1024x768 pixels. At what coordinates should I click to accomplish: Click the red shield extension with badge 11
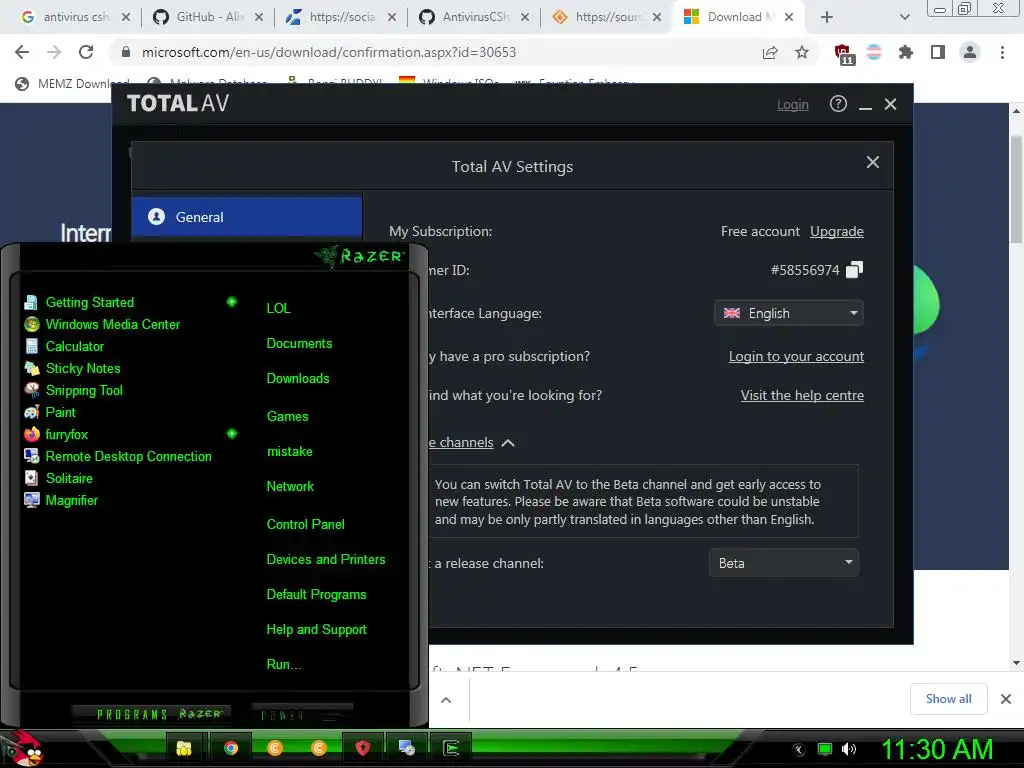coord(844,54)
